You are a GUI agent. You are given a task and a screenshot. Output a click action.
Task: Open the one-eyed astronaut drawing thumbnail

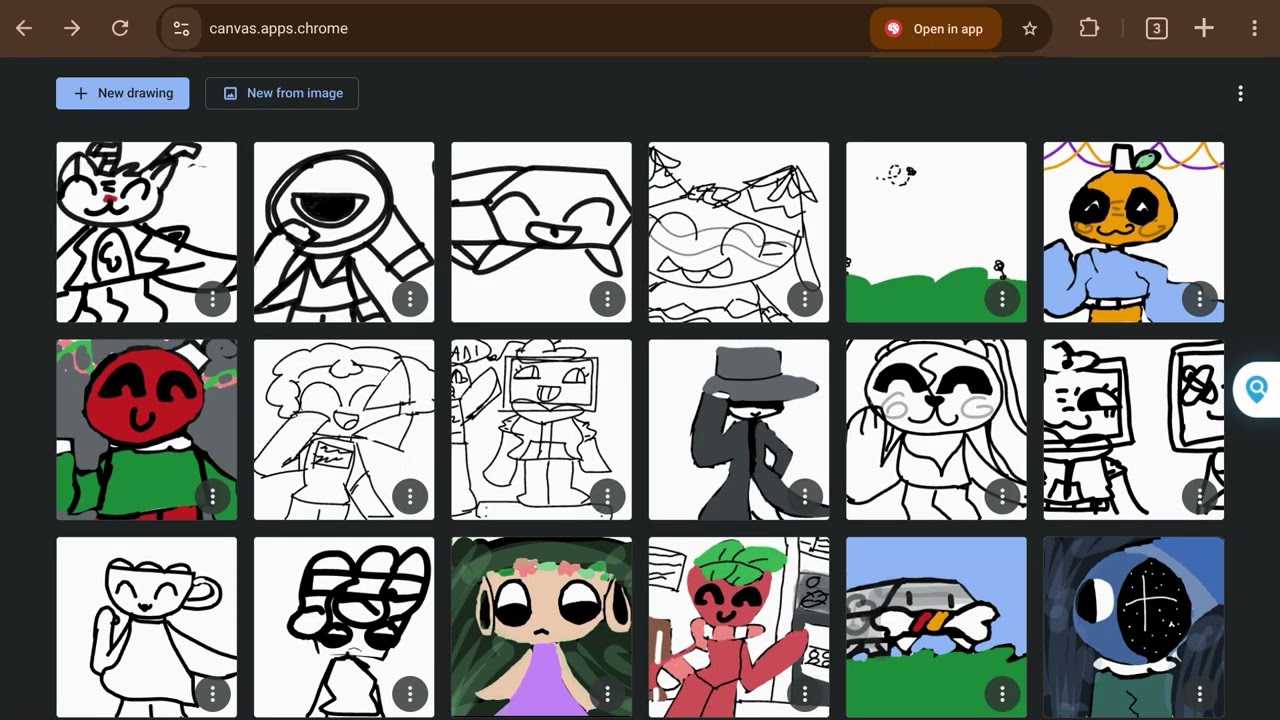(344, 232)
